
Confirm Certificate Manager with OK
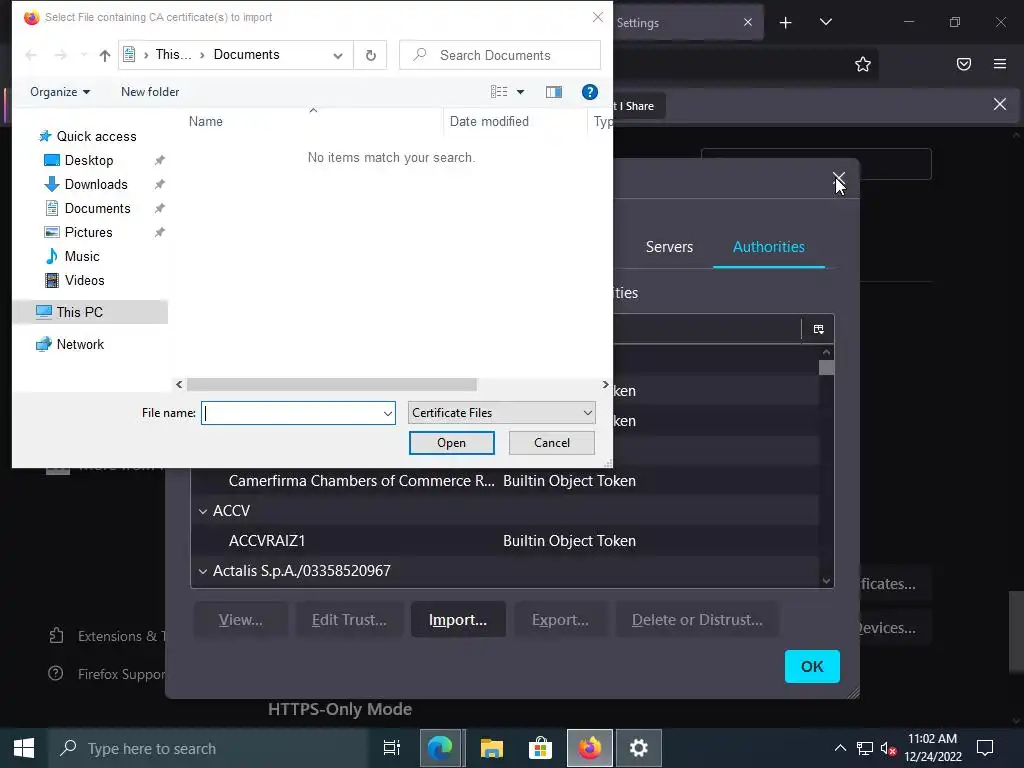(812, 666)
